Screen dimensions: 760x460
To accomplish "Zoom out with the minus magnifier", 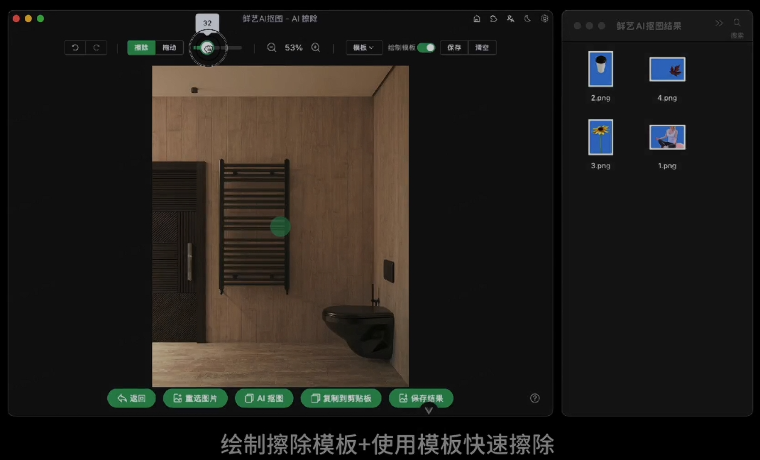I will pos(271,48).
